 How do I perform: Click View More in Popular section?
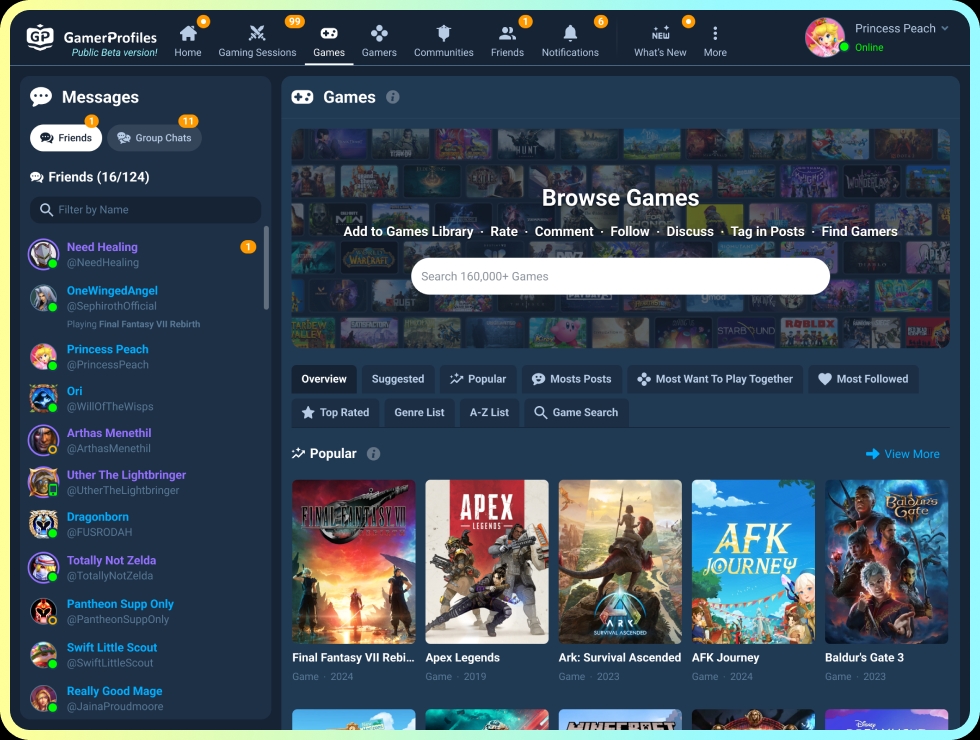click(903, 453)
